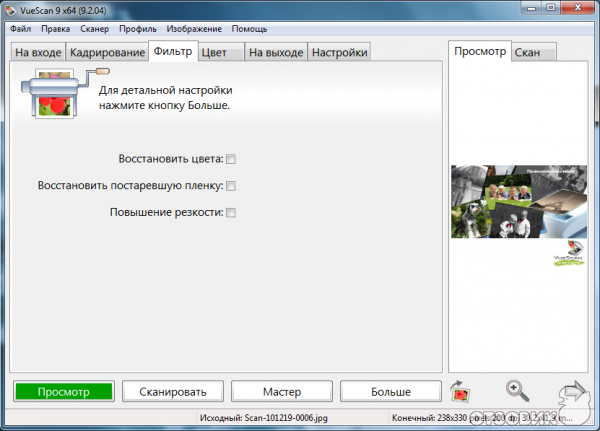600x431 pixels.
Task: Click the arrow icon at bottom right
Action: point(573,391)
